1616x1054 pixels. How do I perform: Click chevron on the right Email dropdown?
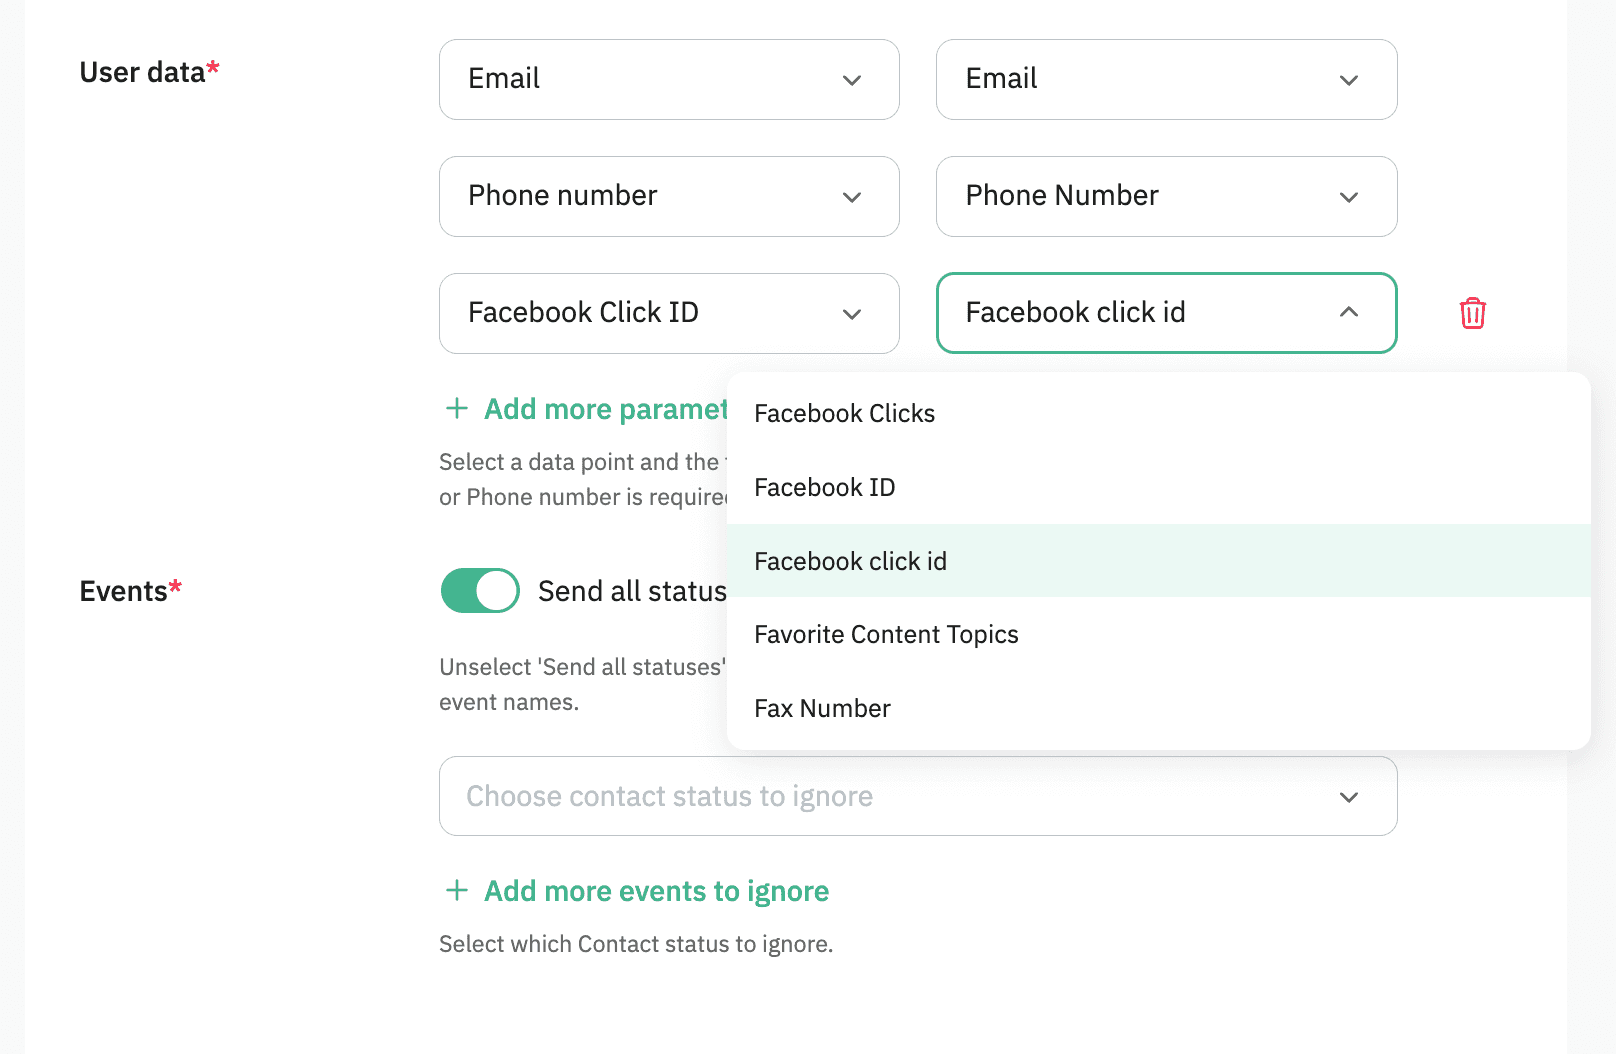click(1349, 80)
